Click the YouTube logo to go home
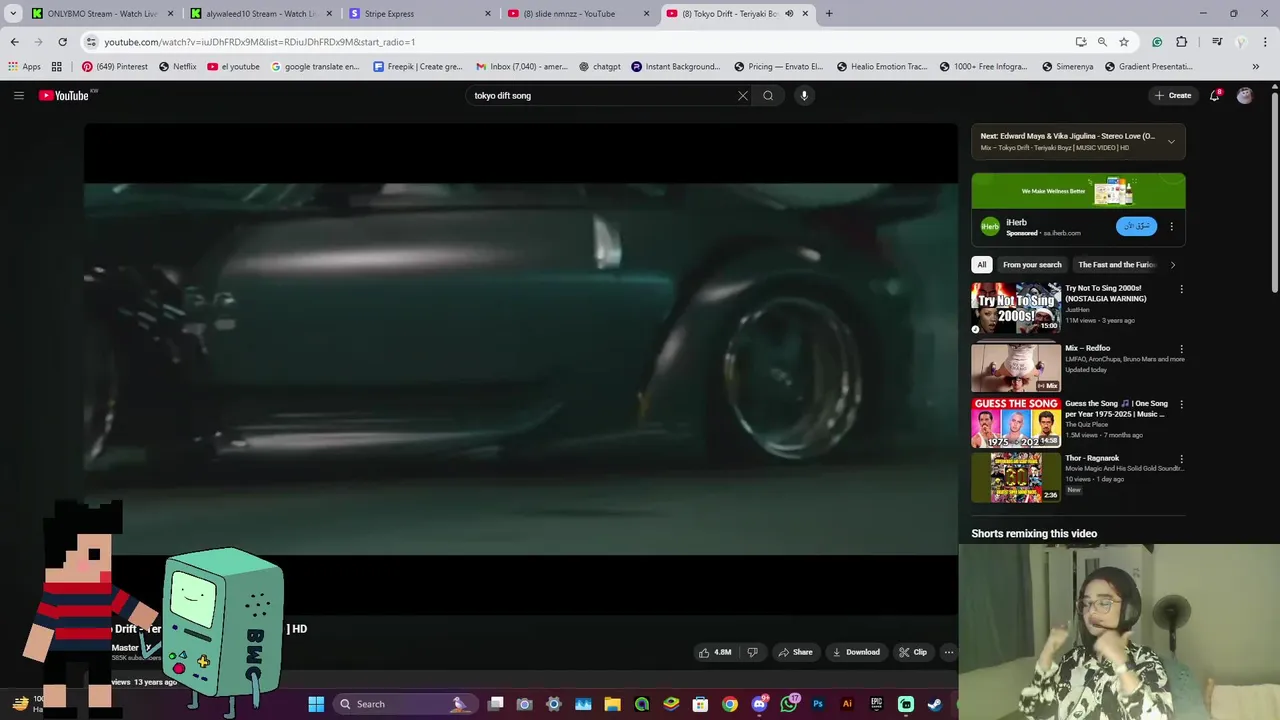This screenshot has width=1280, height=720. (x=64, y=96)
